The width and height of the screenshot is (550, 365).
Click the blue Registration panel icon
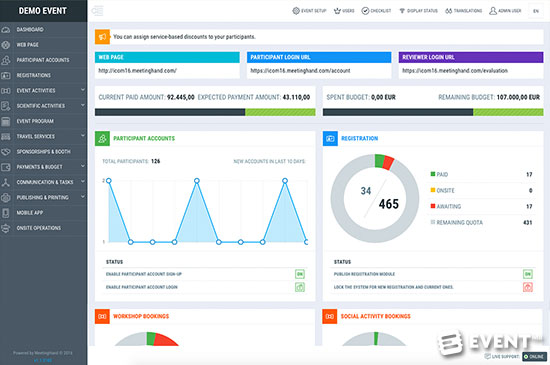click(x=330, y=138)
